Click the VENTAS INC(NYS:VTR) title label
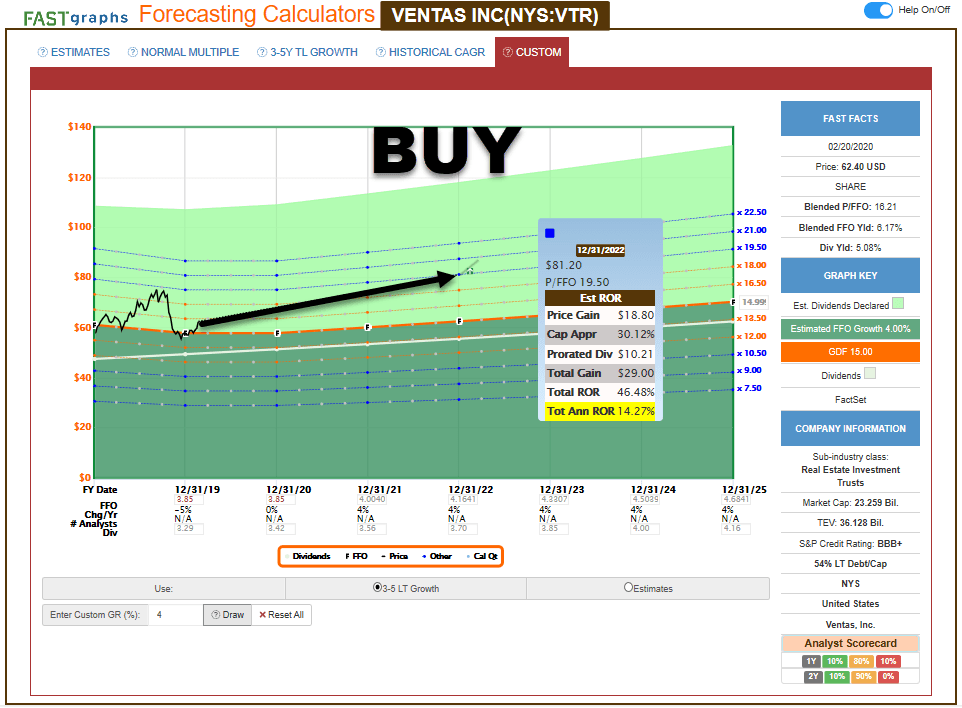The image size is (962, 708). tap(494, 15)
